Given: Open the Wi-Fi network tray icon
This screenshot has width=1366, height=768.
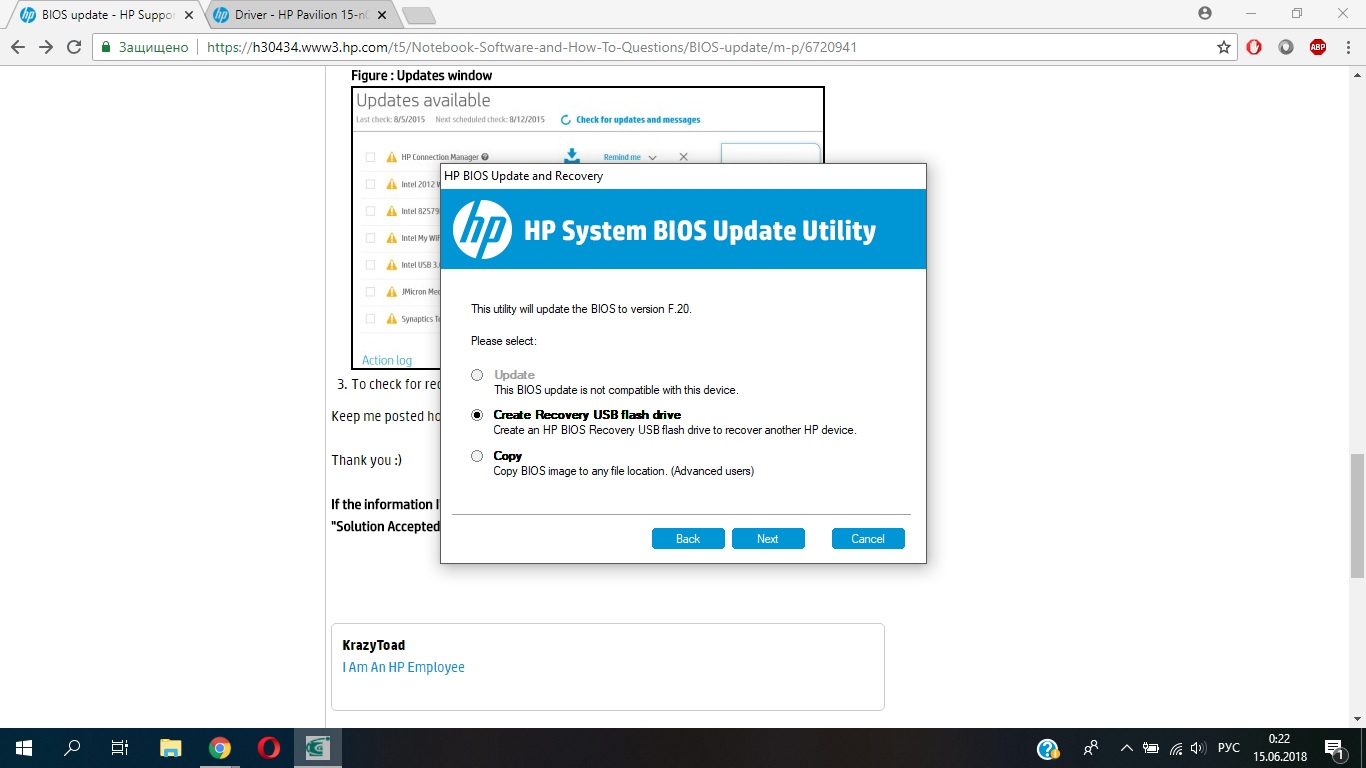Looking at the screenshot, I should [1175, 748].
